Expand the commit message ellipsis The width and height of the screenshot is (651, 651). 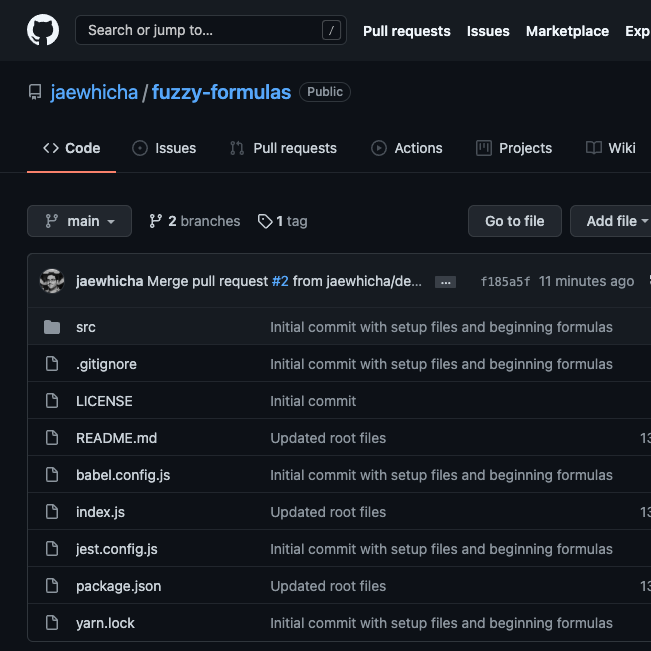point(446,282)
